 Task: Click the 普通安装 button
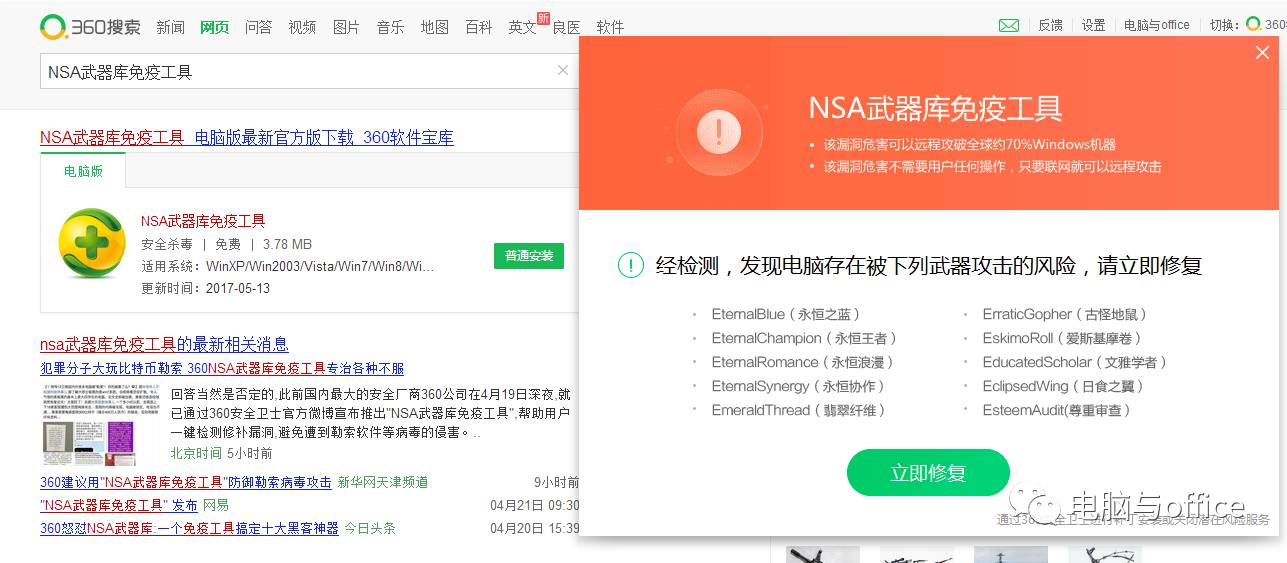(x=529, y=256)
